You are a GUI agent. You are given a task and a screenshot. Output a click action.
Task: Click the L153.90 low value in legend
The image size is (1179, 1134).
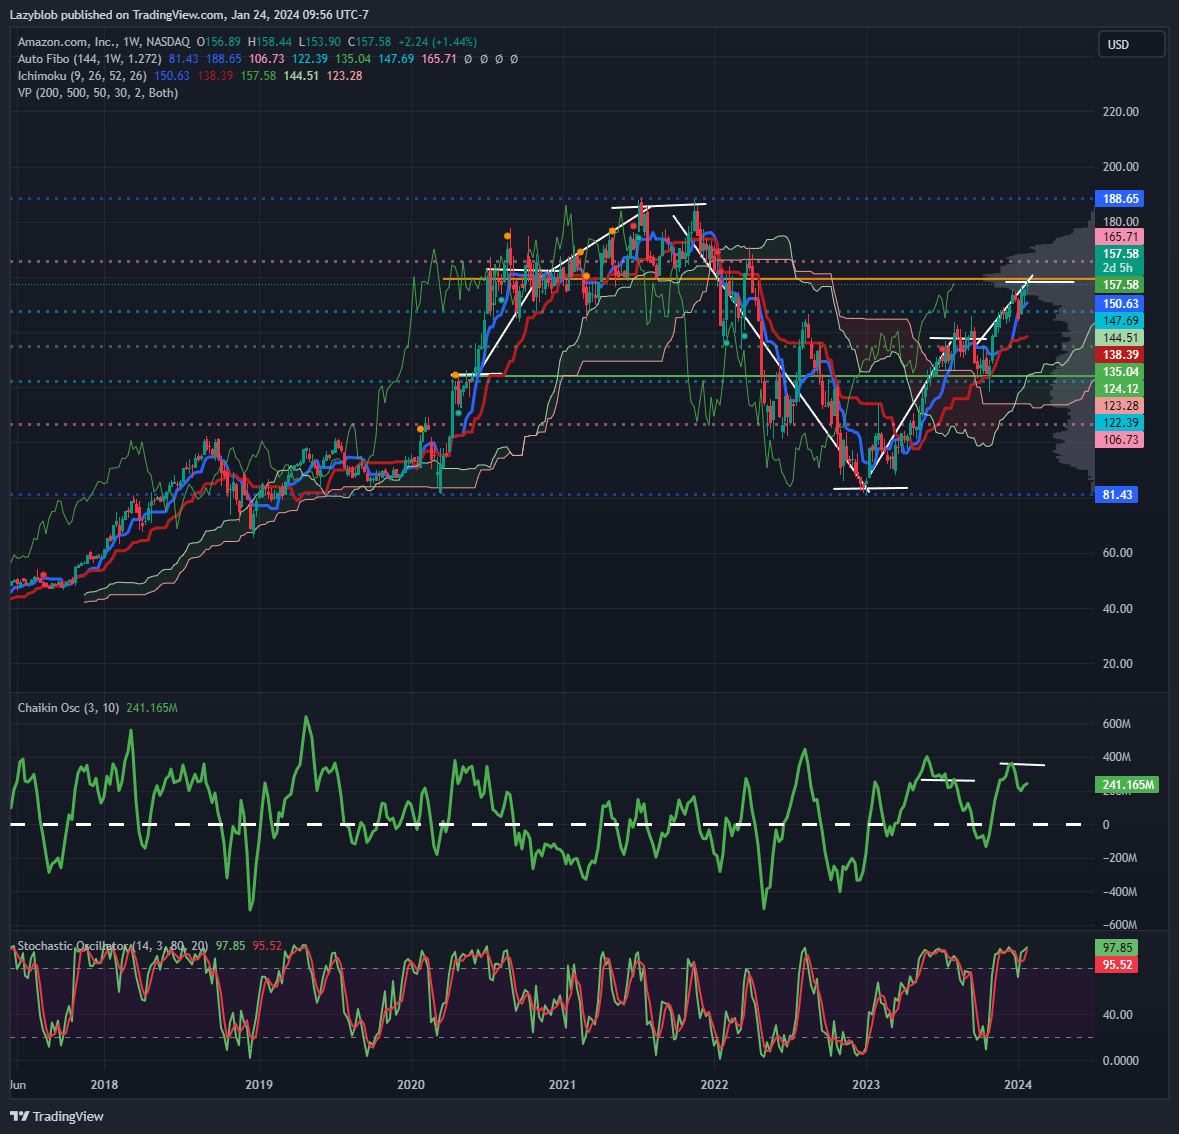point(320,42)
